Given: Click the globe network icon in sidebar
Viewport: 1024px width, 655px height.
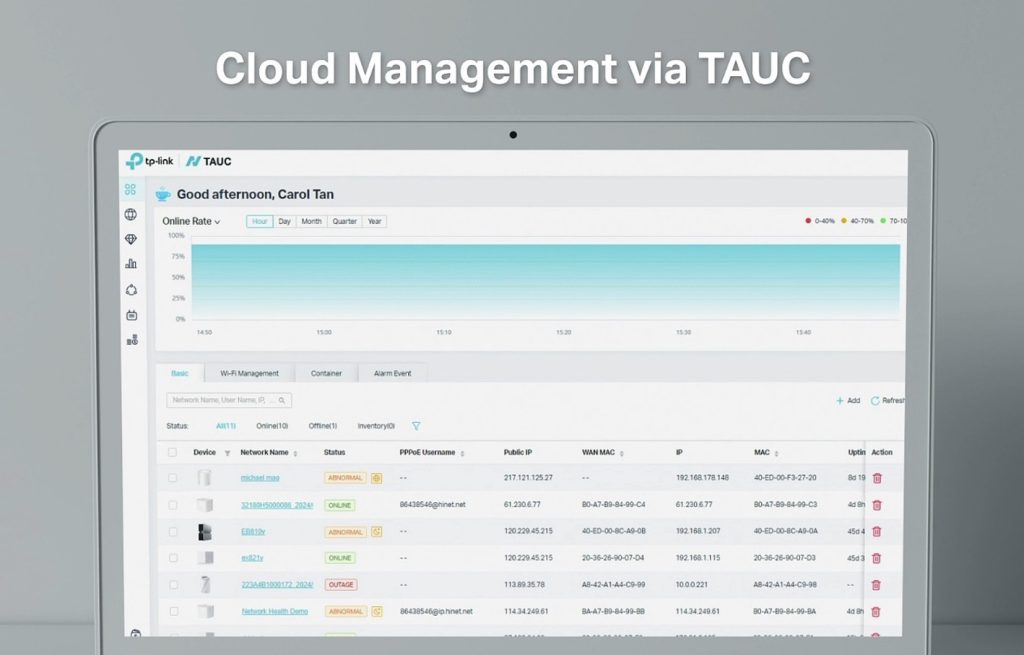Looking at the screenshot, I should tap(130, 214).
